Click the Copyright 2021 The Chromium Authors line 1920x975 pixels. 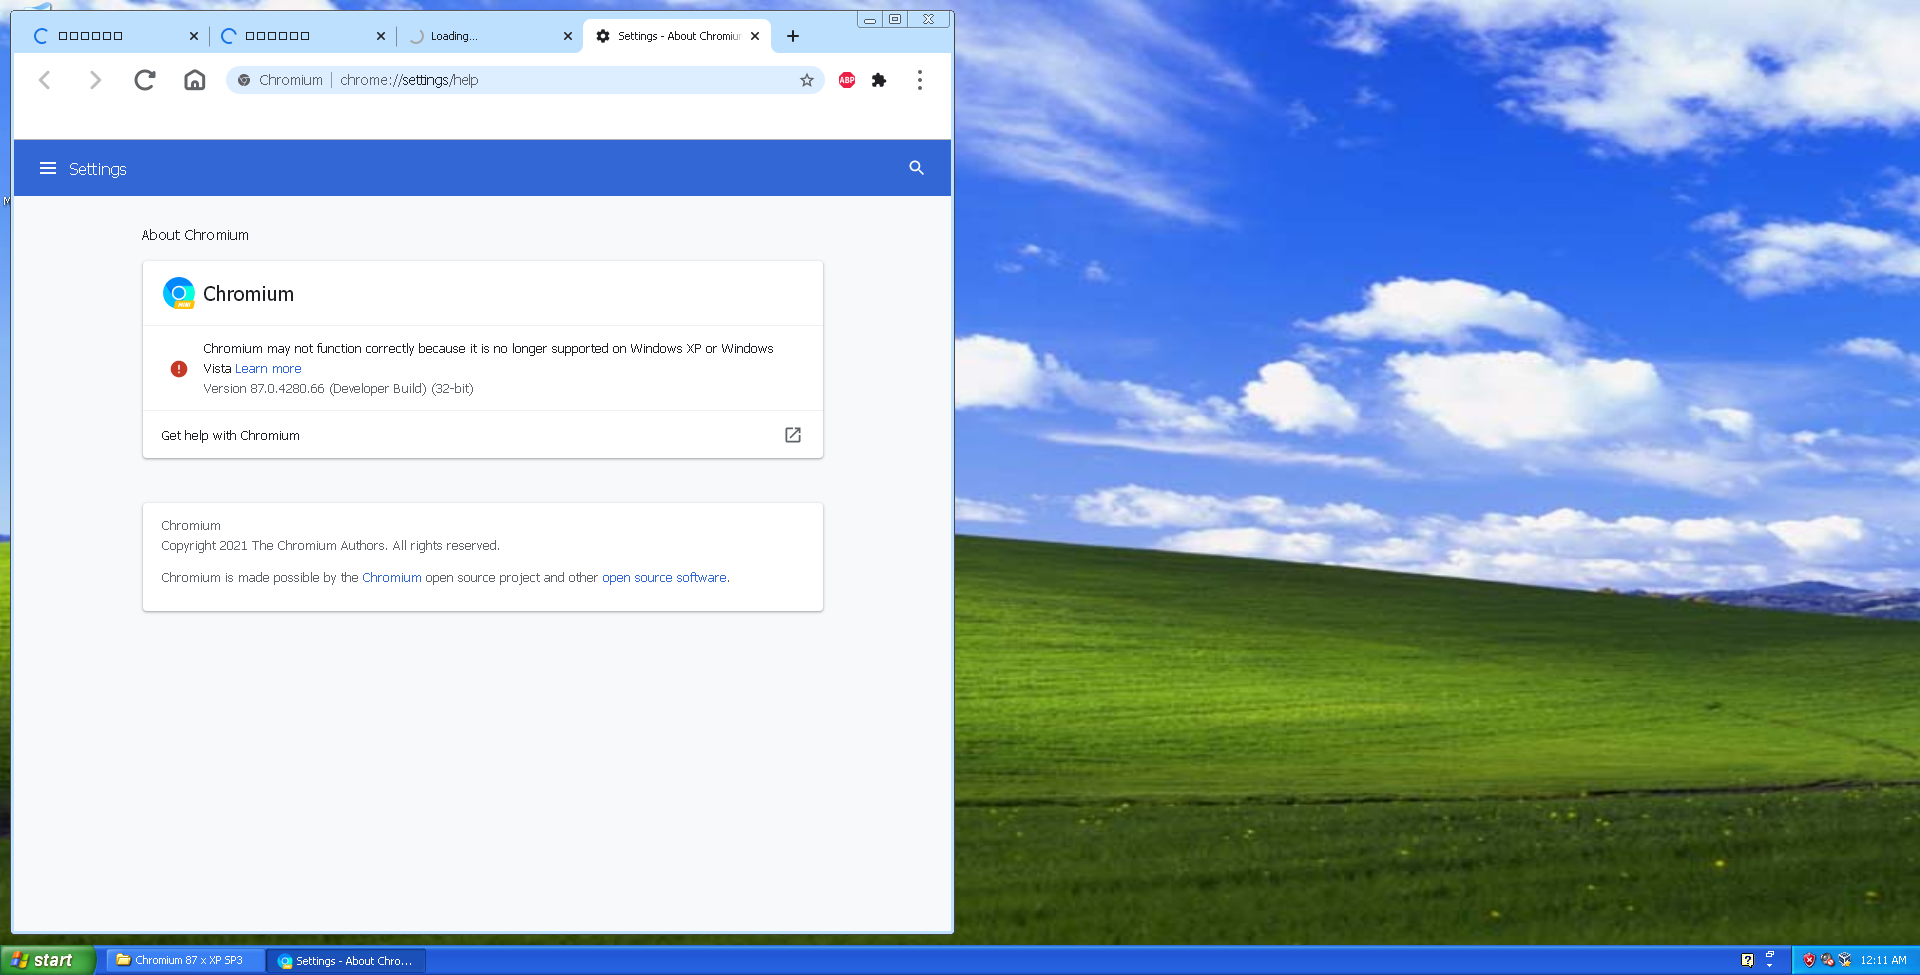[x=330, y=546]
